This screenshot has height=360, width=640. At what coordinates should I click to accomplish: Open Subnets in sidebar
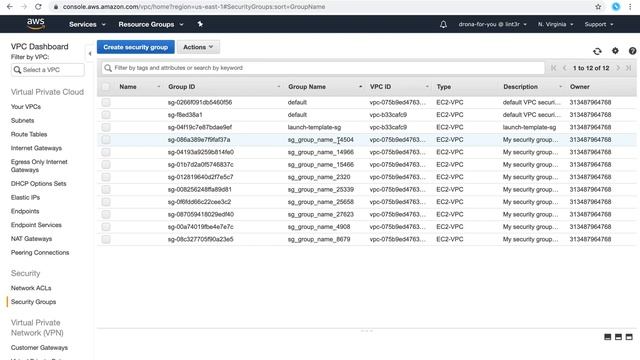coord(22,120)
